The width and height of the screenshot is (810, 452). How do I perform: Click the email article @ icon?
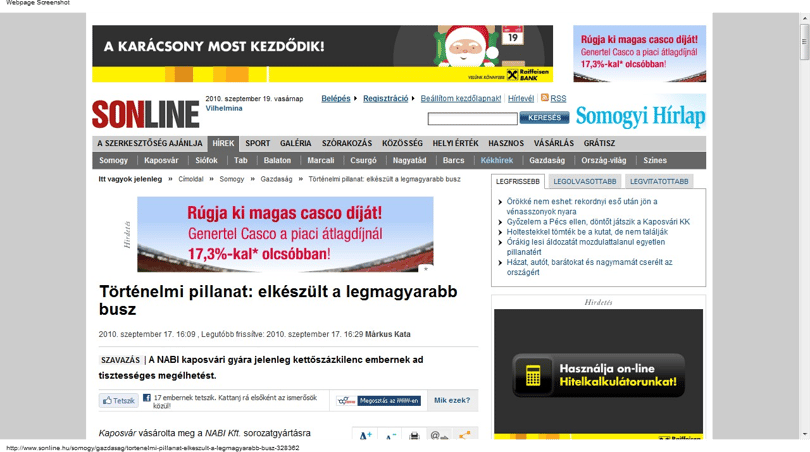[x=439, y=437]
